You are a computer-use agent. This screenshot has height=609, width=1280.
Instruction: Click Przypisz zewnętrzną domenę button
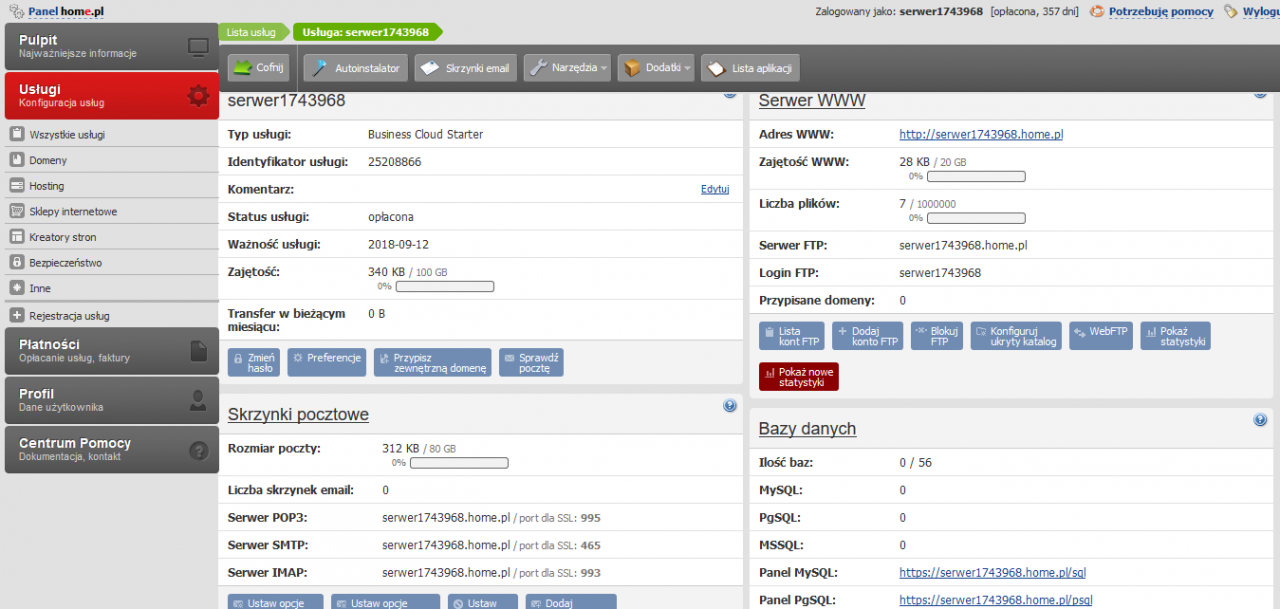433,362
